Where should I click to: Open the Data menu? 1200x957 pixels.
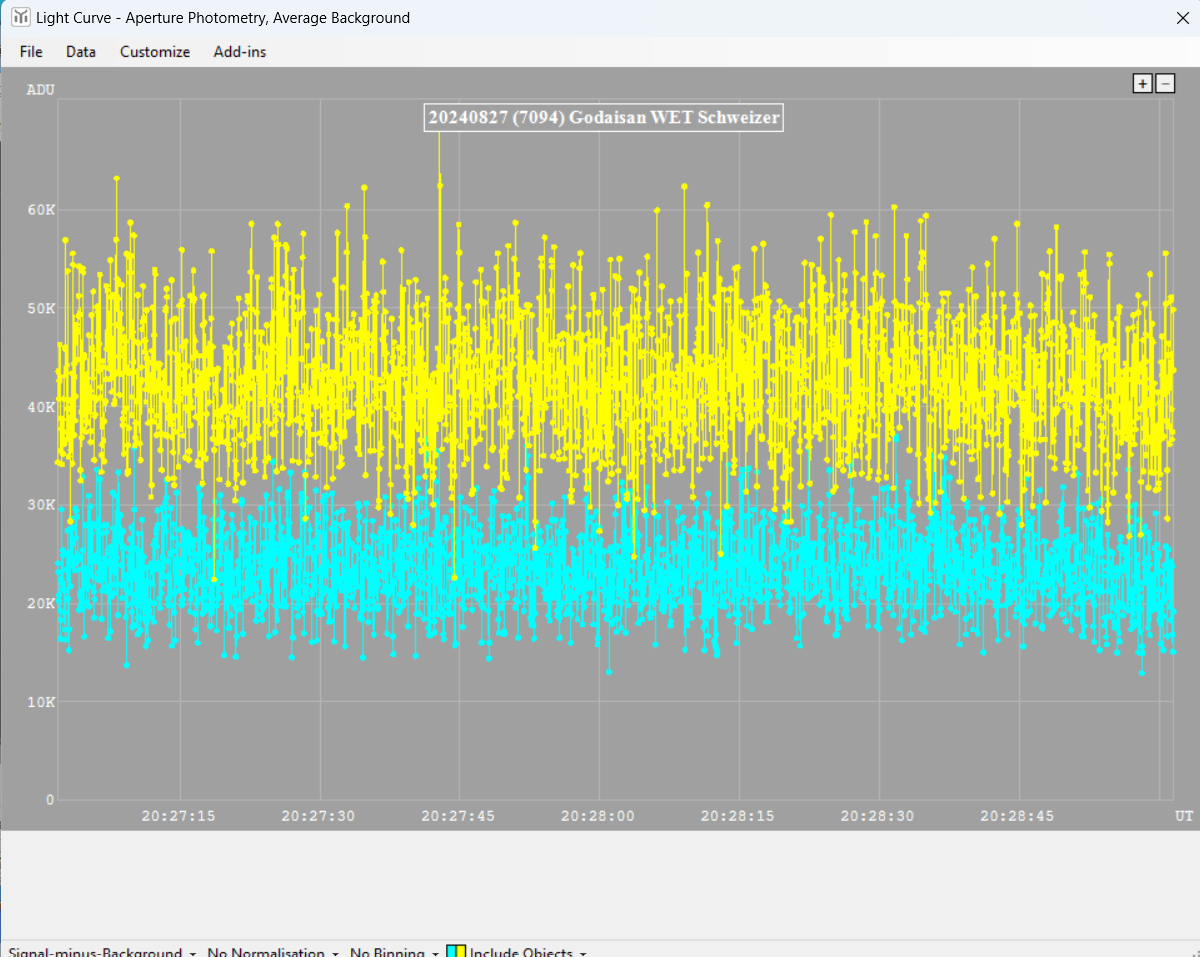point(81,51)
